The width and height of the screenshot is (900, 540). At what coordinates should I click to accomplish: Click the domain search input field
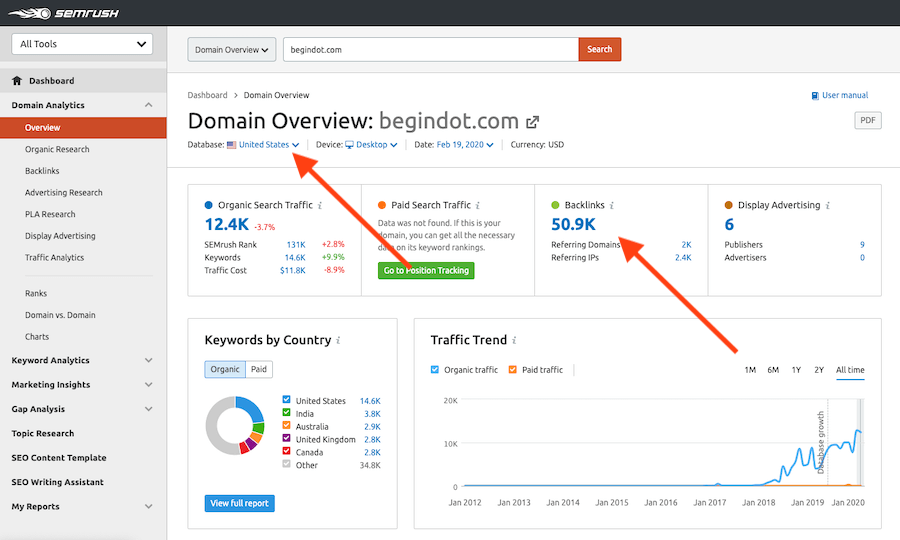[430, 49]
